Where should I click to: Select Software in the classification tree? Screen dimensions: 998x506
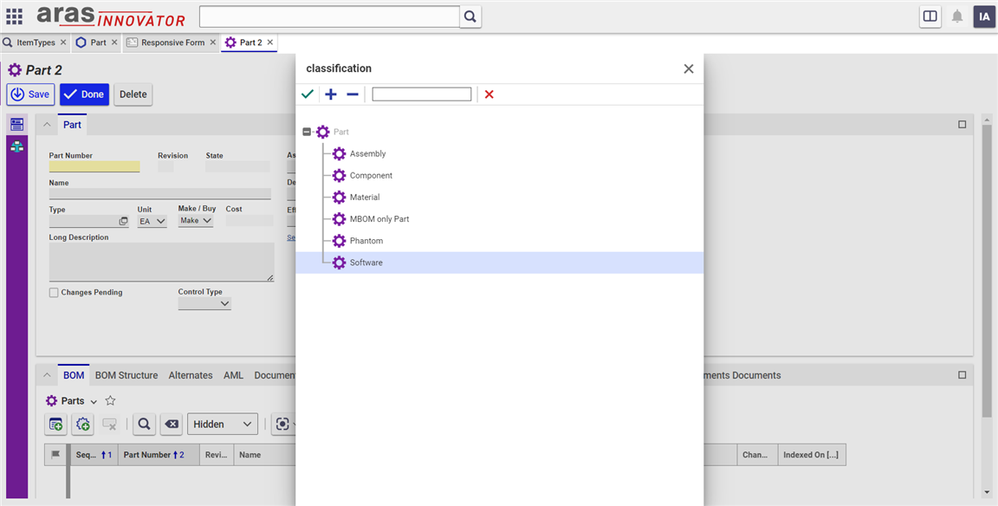(366, 262)
